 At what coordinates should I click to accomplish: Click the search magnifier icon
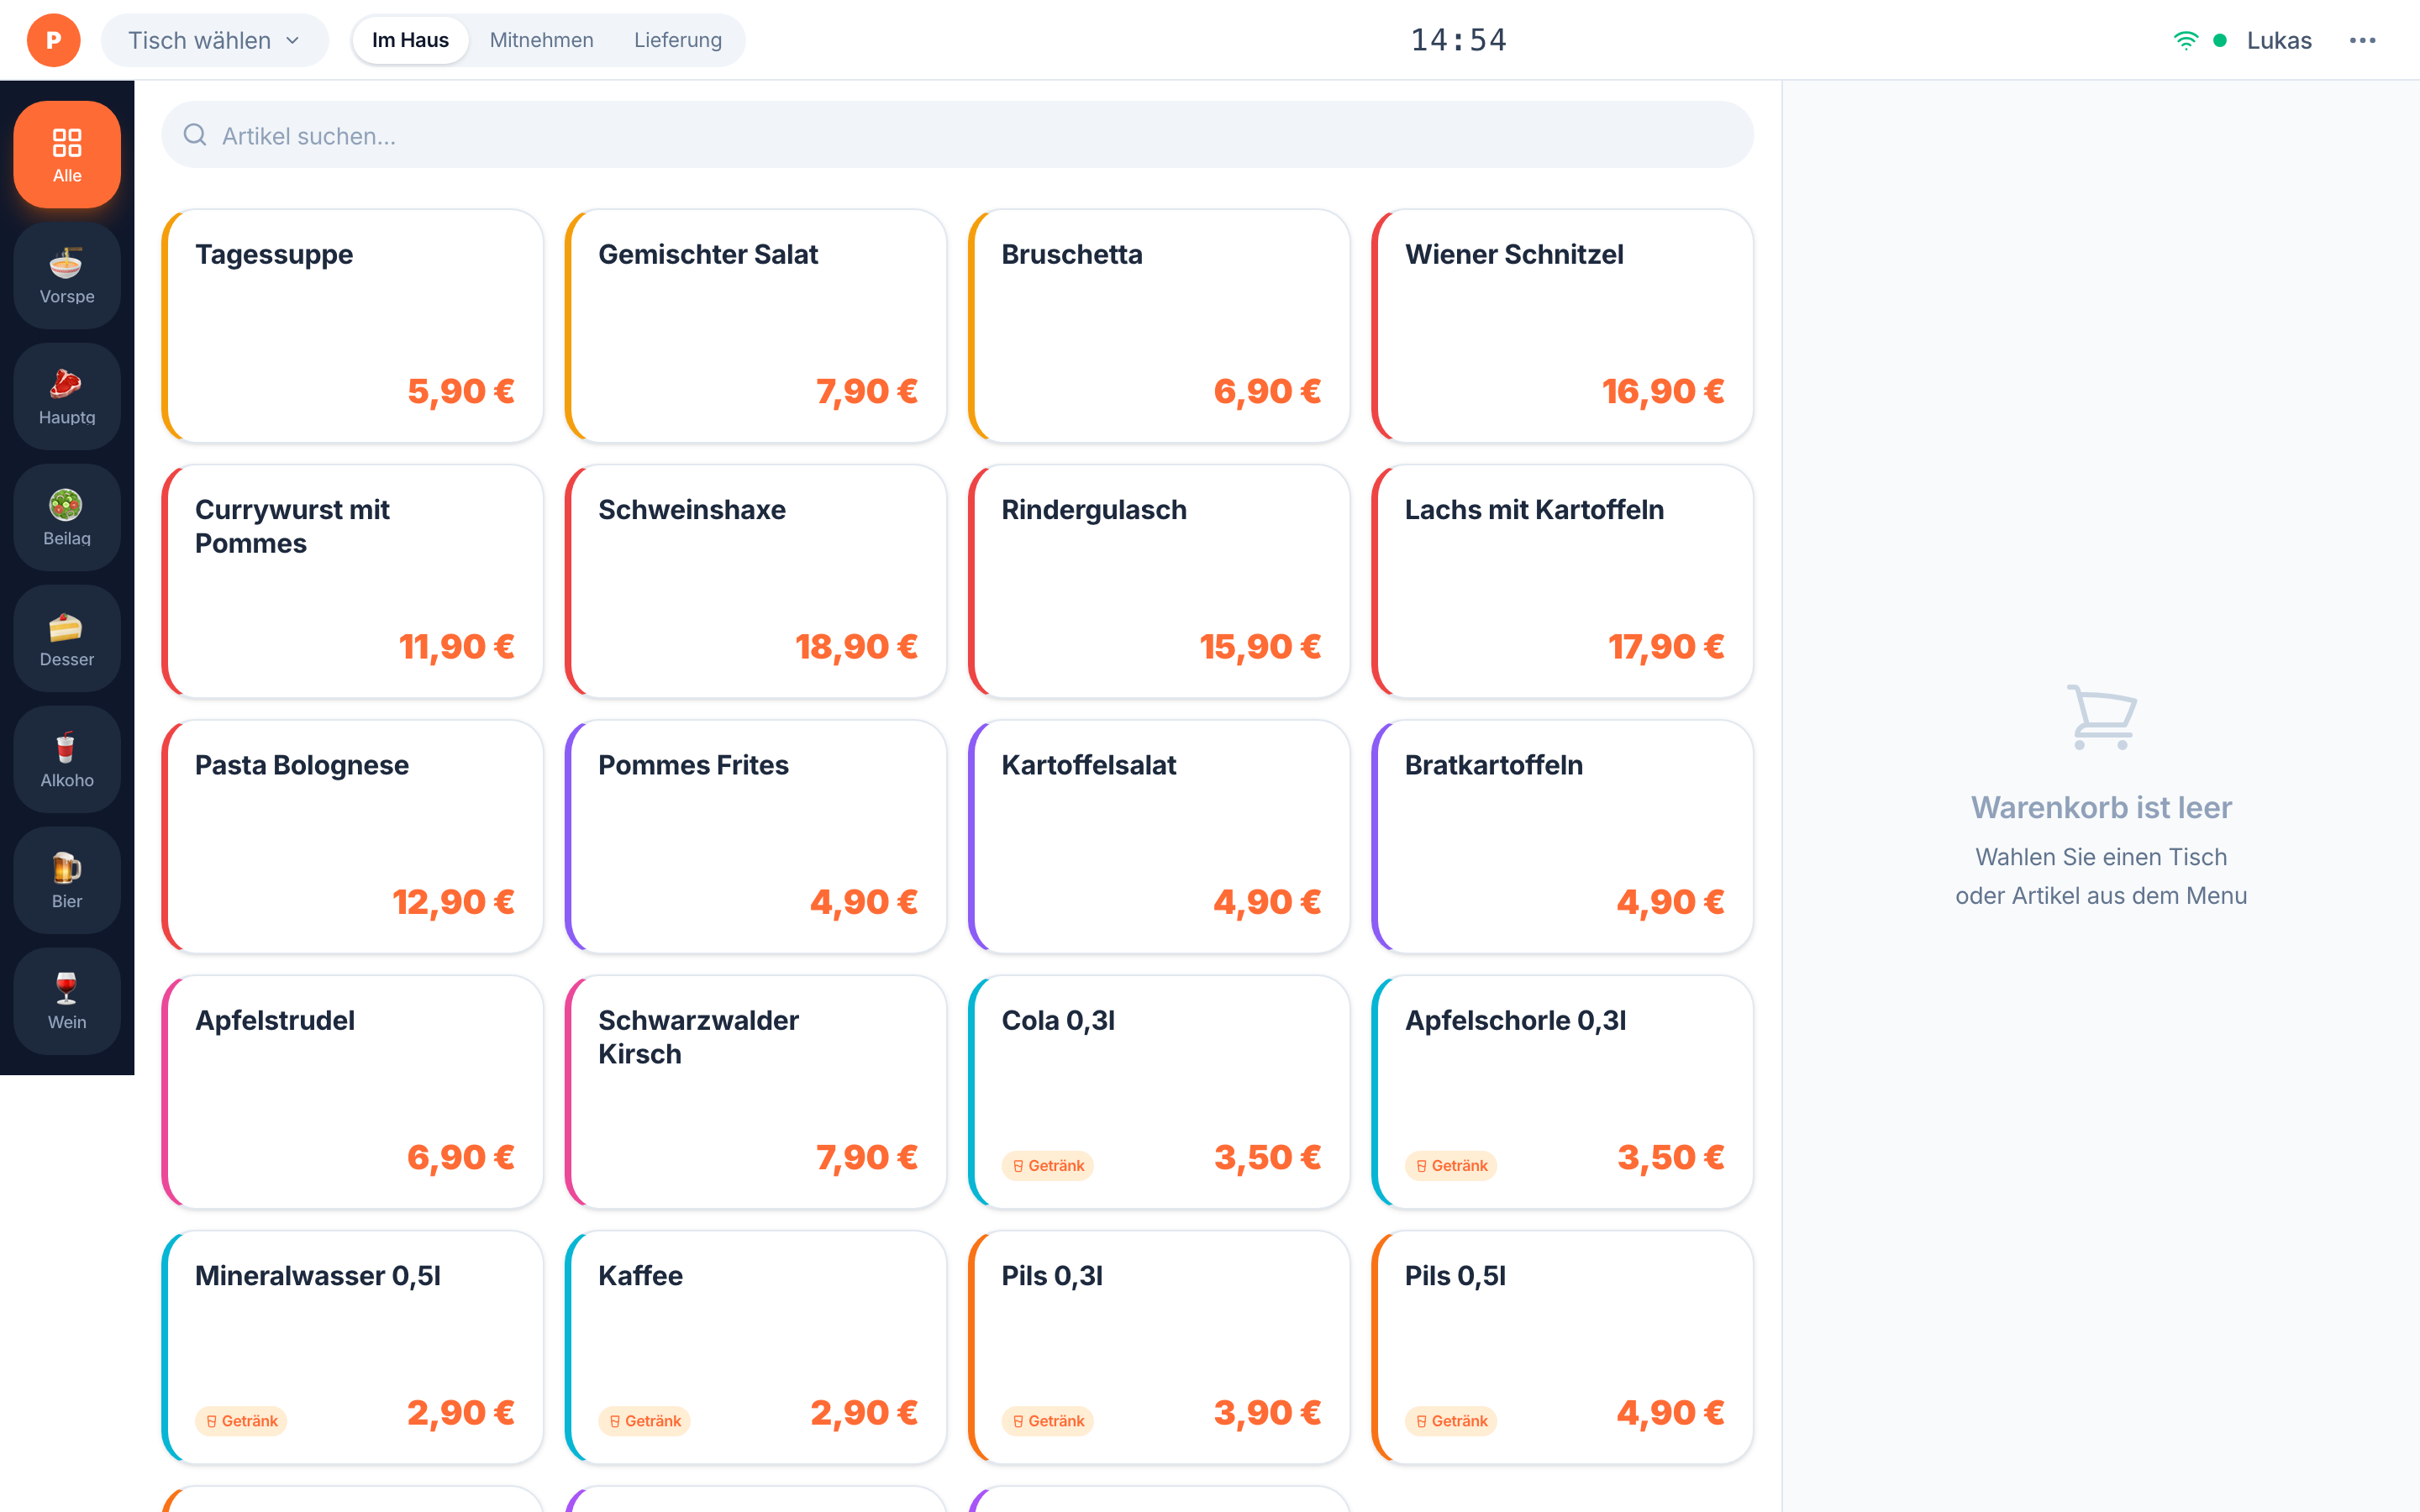[195, 135]
